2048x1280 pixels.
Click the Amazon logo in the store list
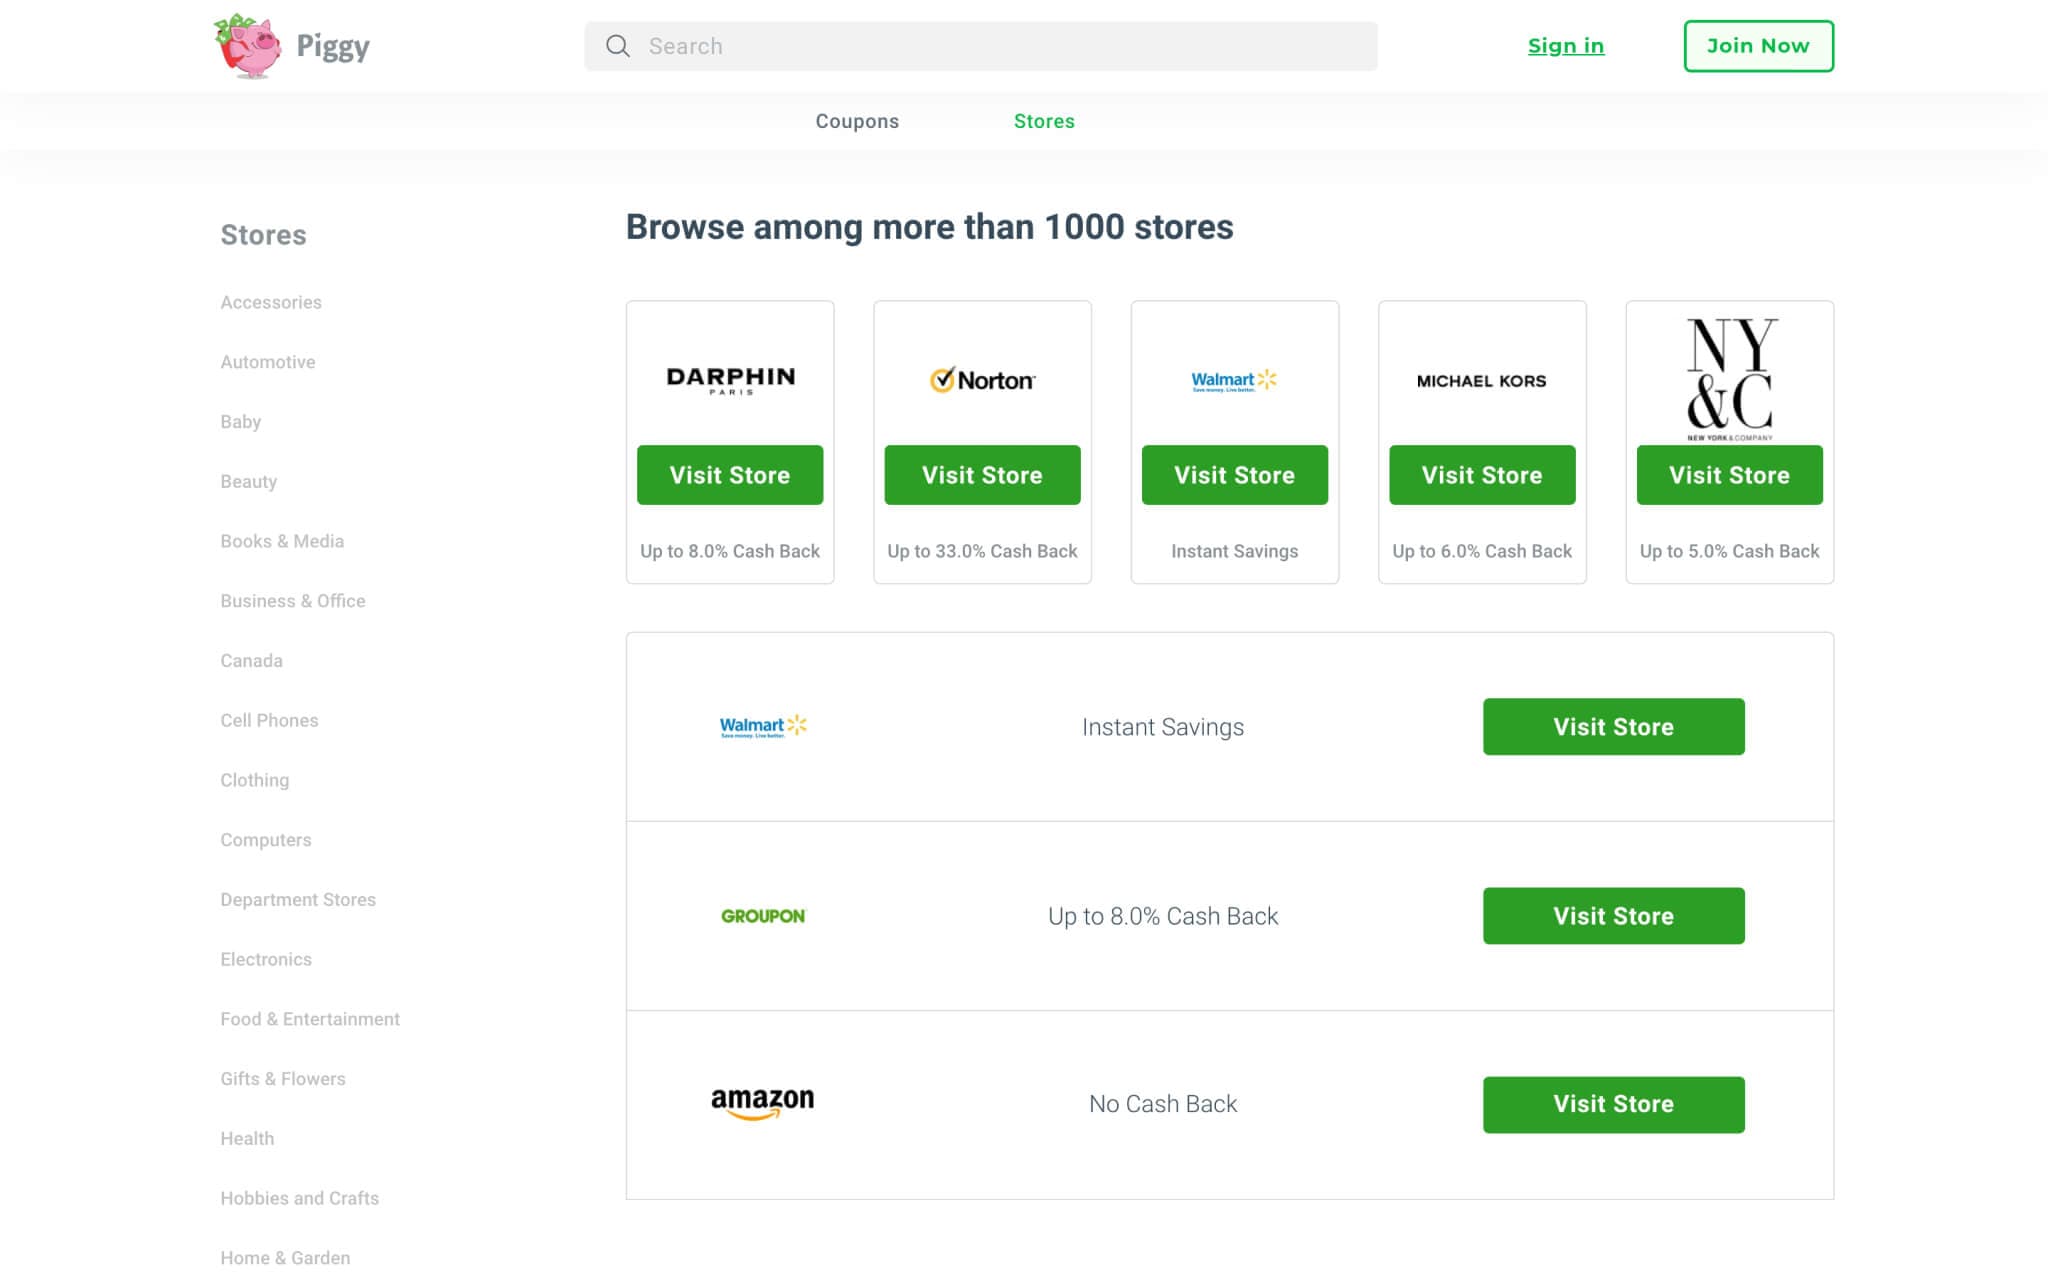pos(763,1101)
